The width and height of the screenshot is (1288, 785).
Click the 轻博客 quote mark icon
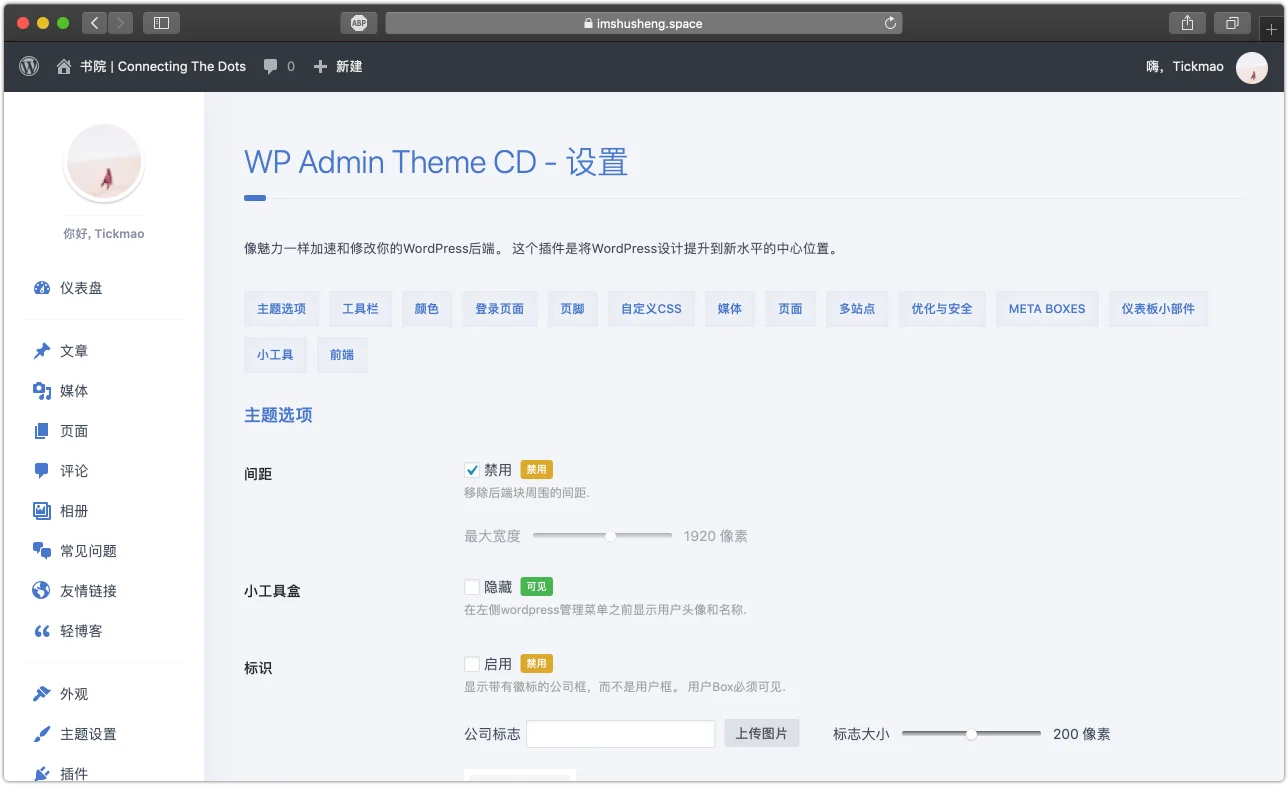click(41, 631)
